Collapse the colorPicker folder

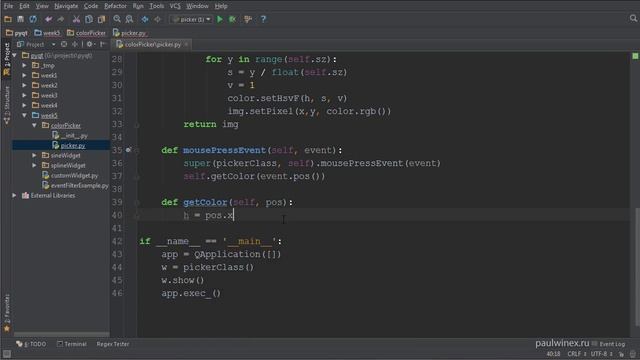35,125
